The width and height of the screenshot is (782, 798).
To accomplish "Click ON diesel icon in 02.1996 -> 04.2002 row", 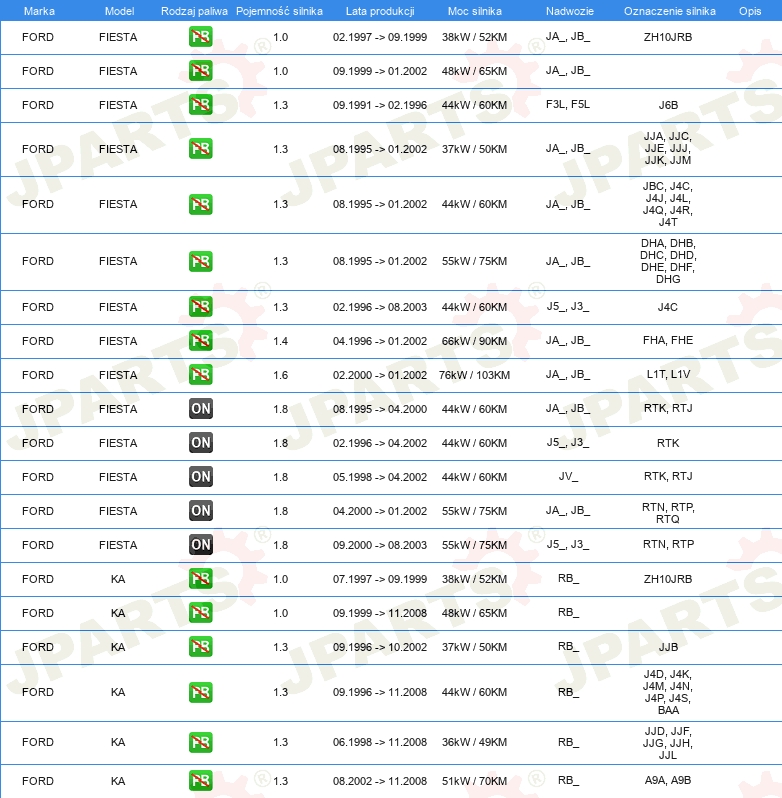I will click(x=200, y=443).
